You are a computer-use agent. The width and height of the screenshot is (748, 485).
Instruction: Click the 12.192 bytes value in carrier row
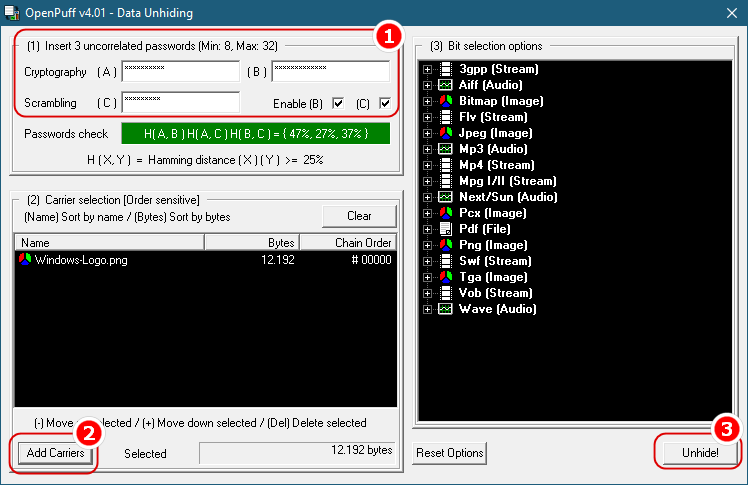click(x=278, y=260)
